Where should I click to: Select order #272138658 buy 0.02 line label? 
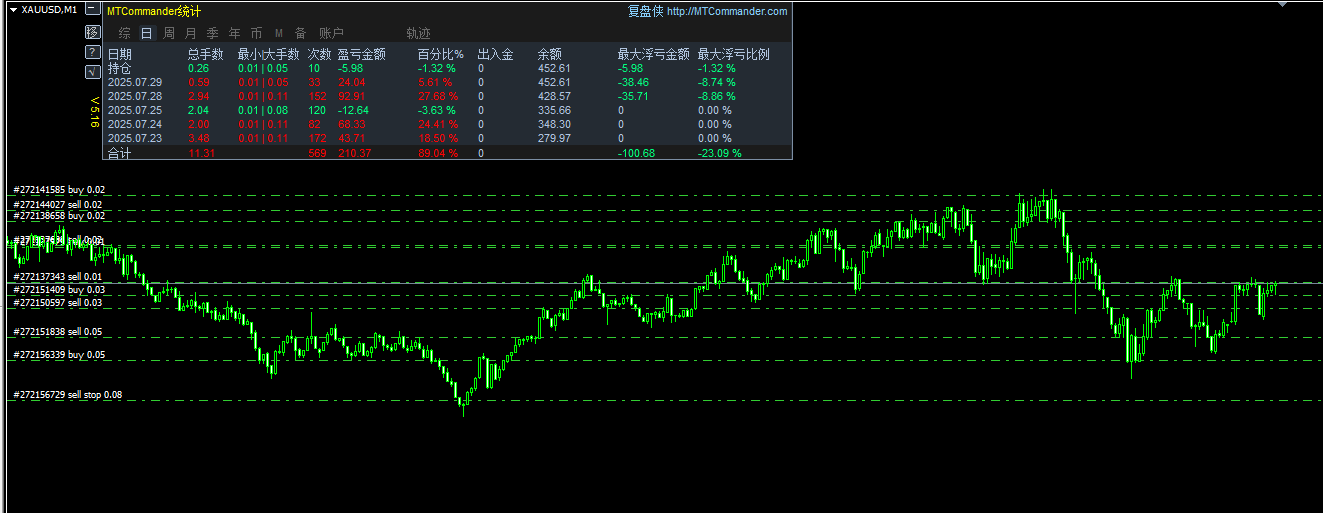[58, 216]
